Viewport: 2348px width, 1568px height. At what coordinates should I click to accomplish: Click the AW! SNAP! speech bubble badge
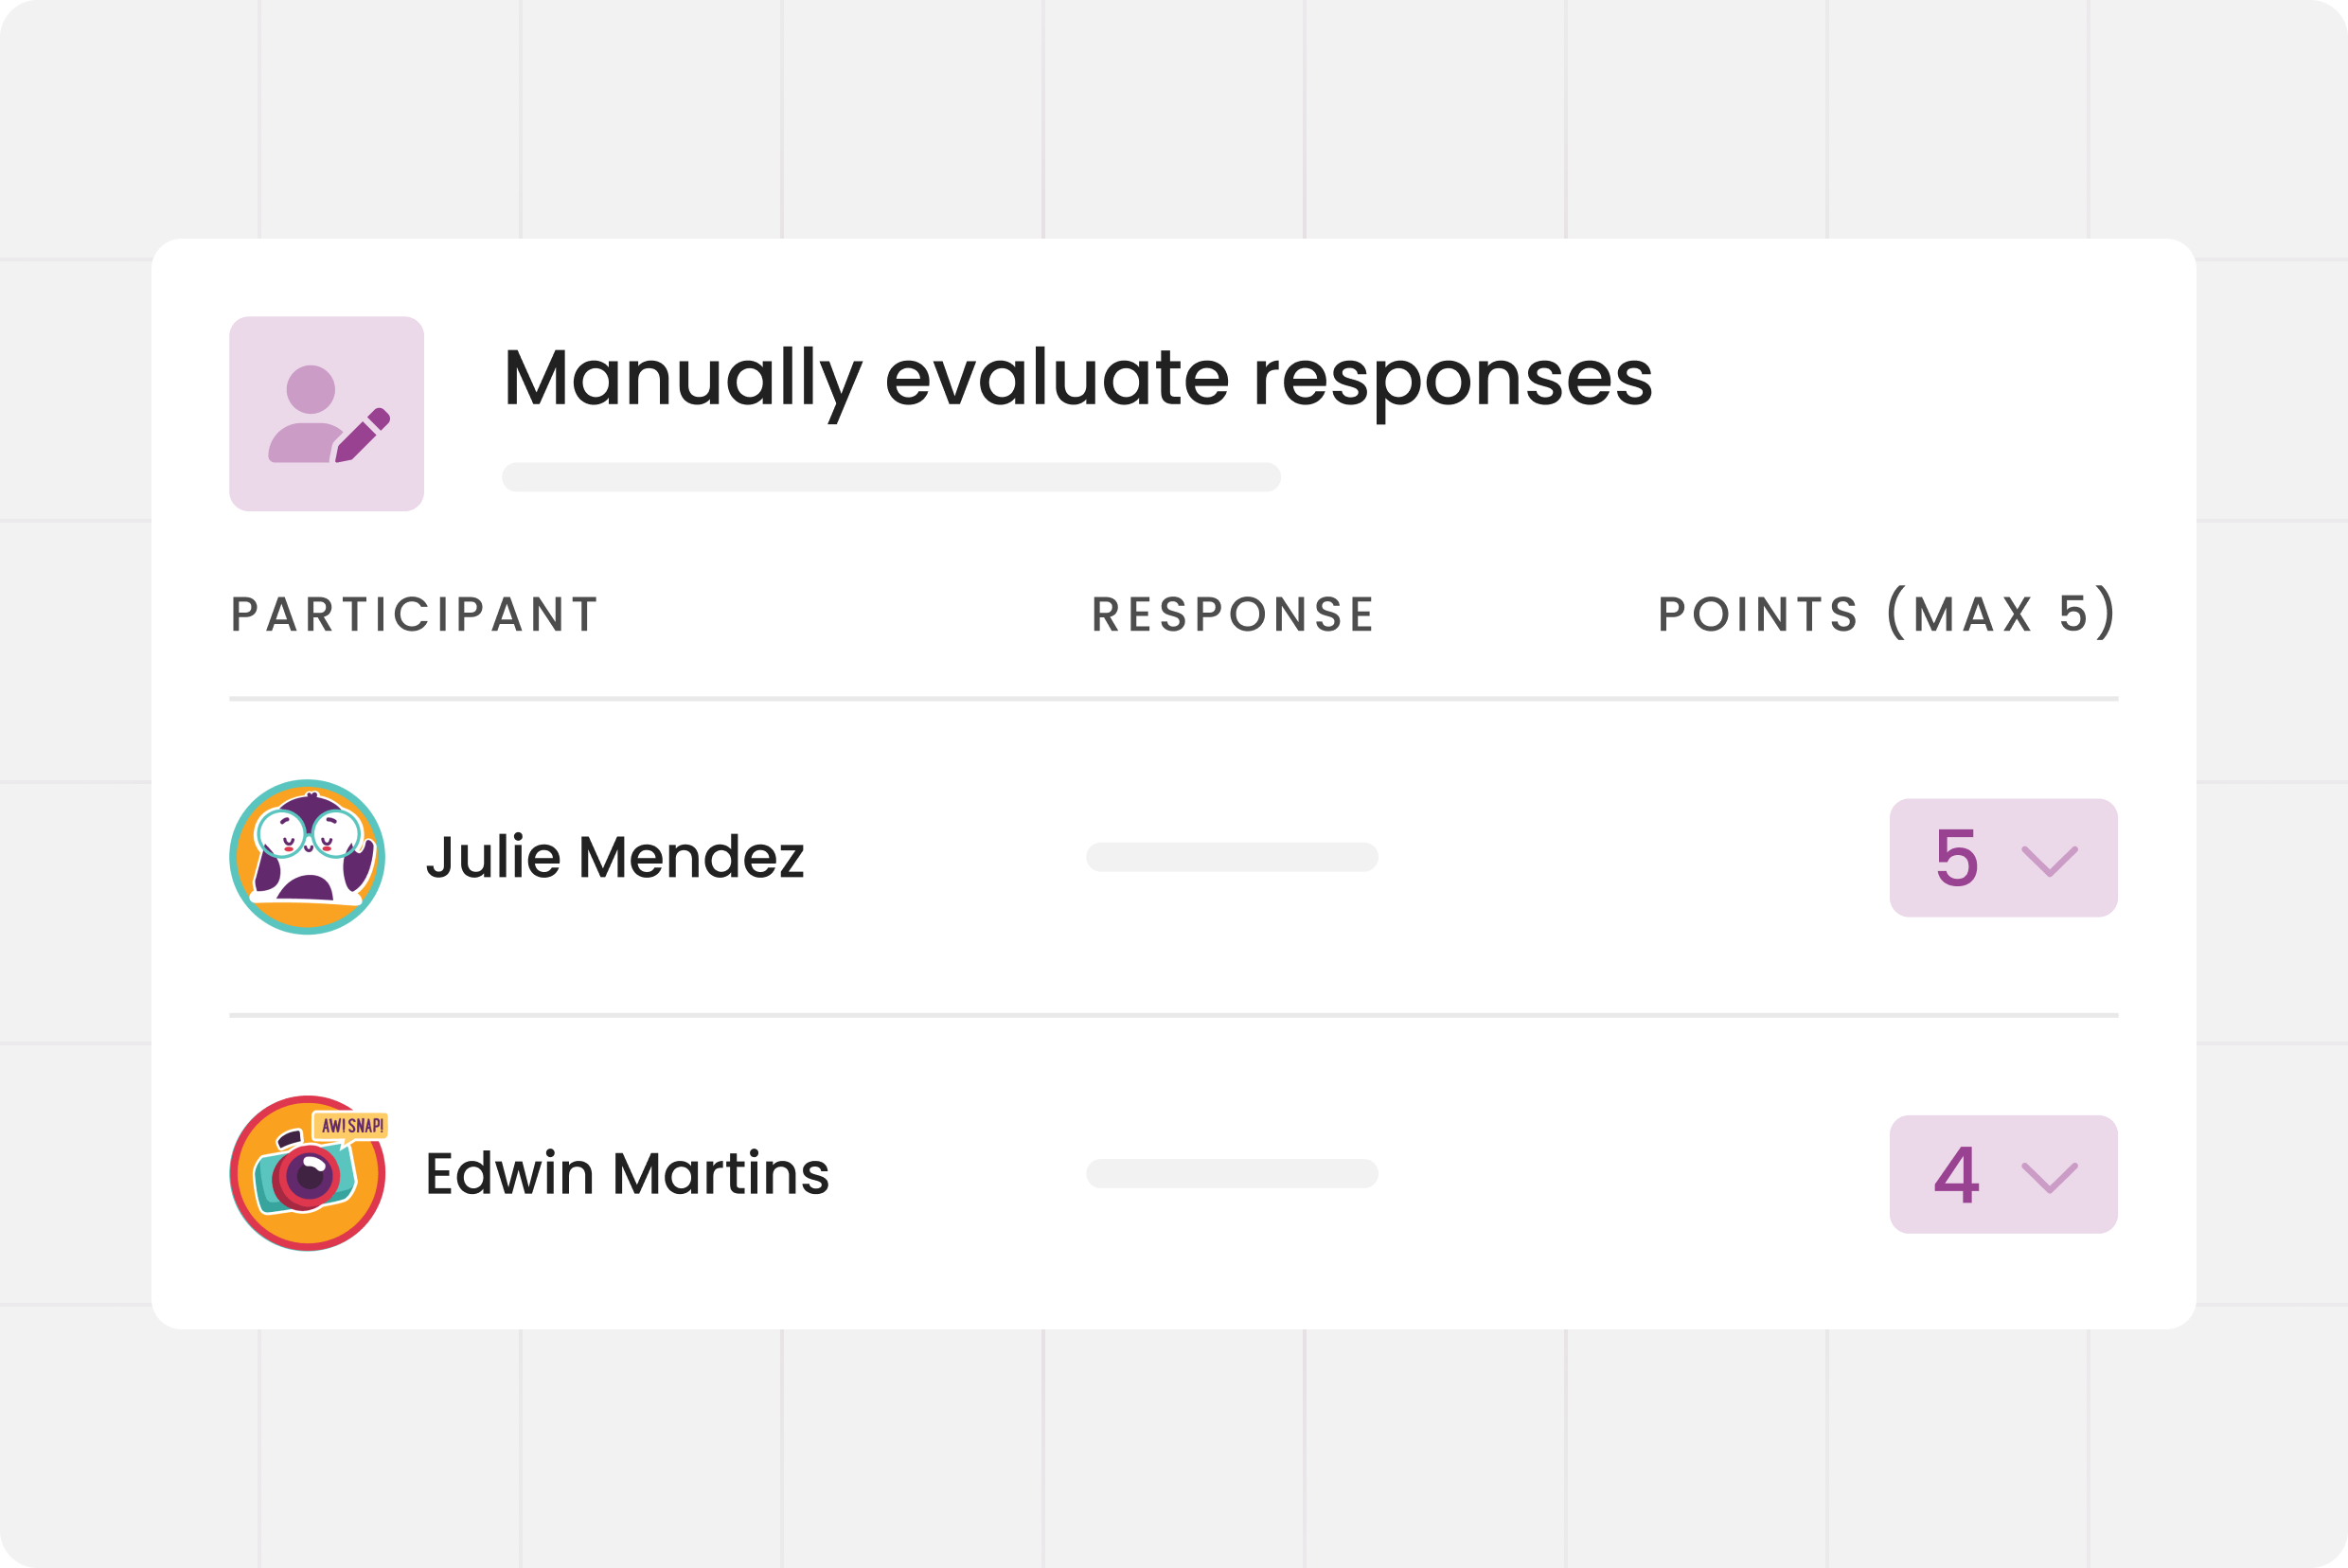(351, 1126)
